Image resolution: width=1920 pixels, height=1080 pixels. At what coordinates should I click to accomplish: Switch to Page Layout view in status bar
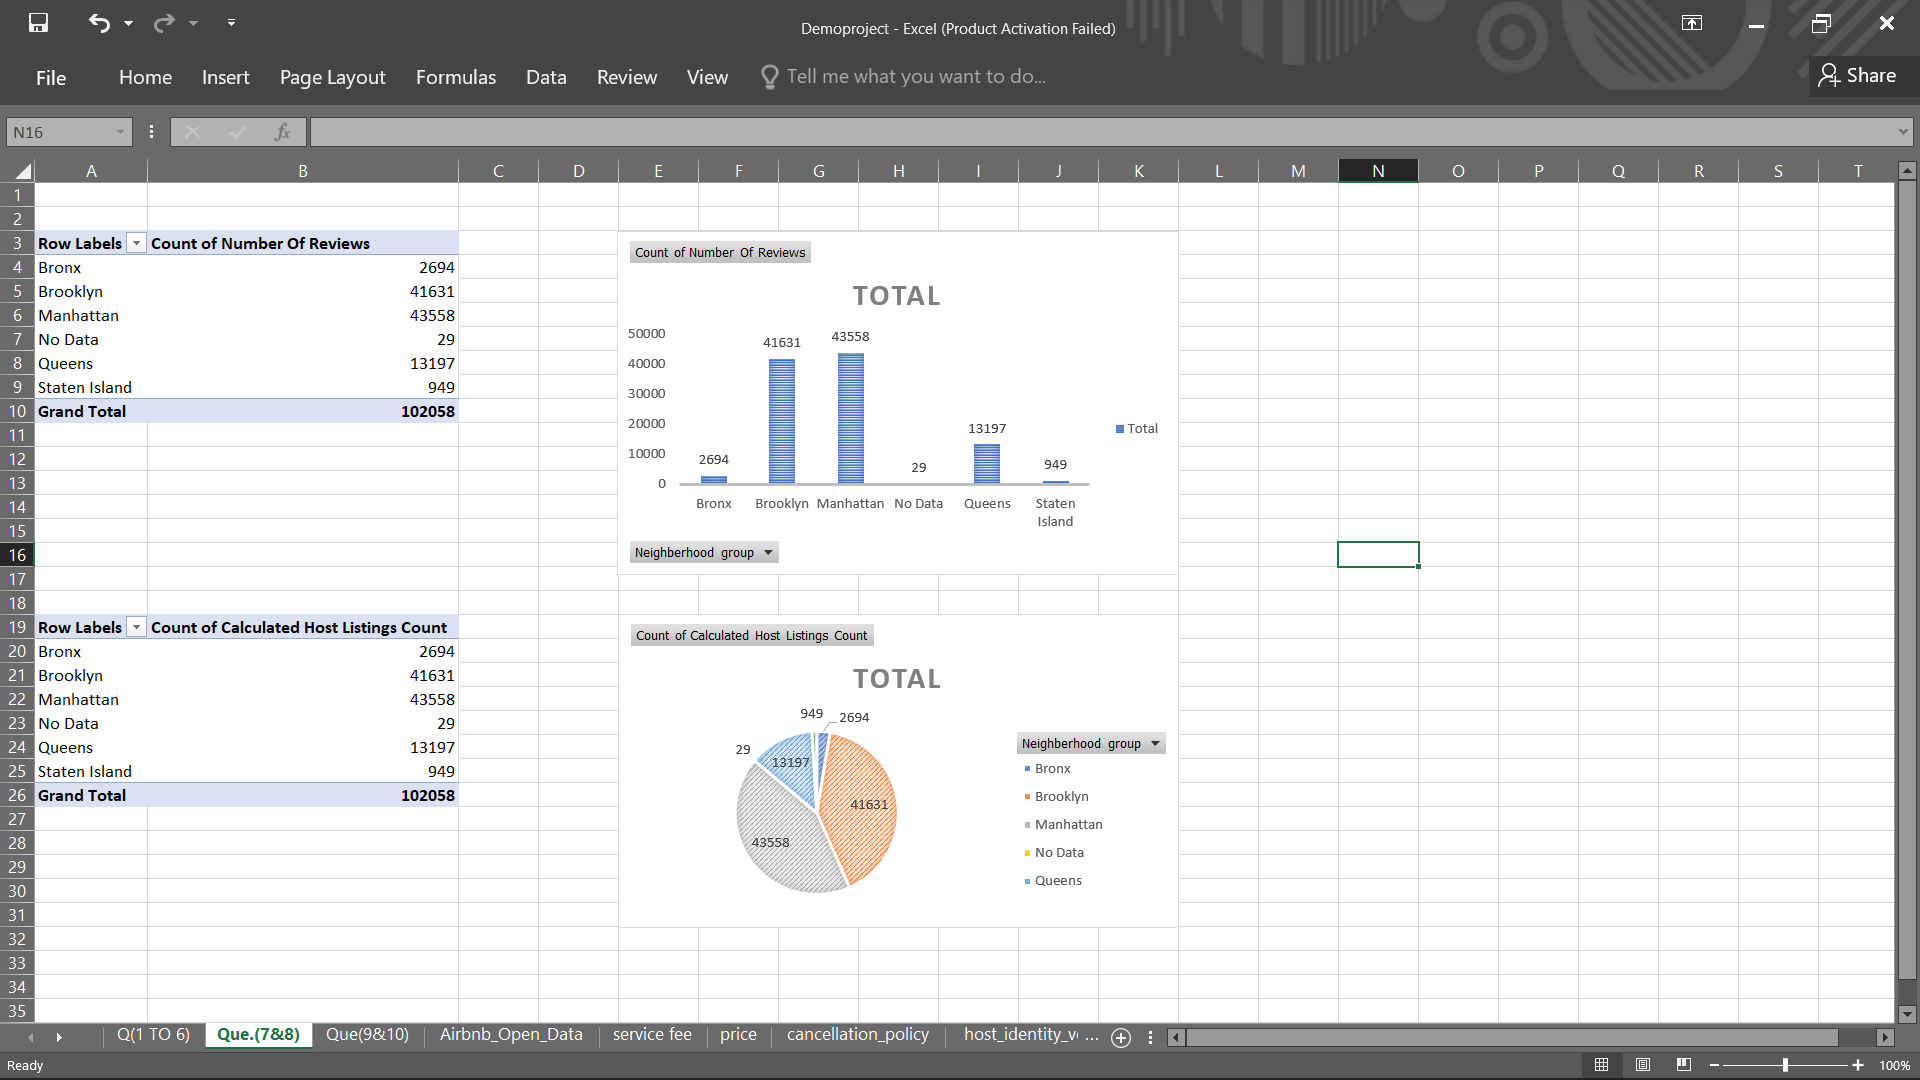click(x=1643, y=1065)
